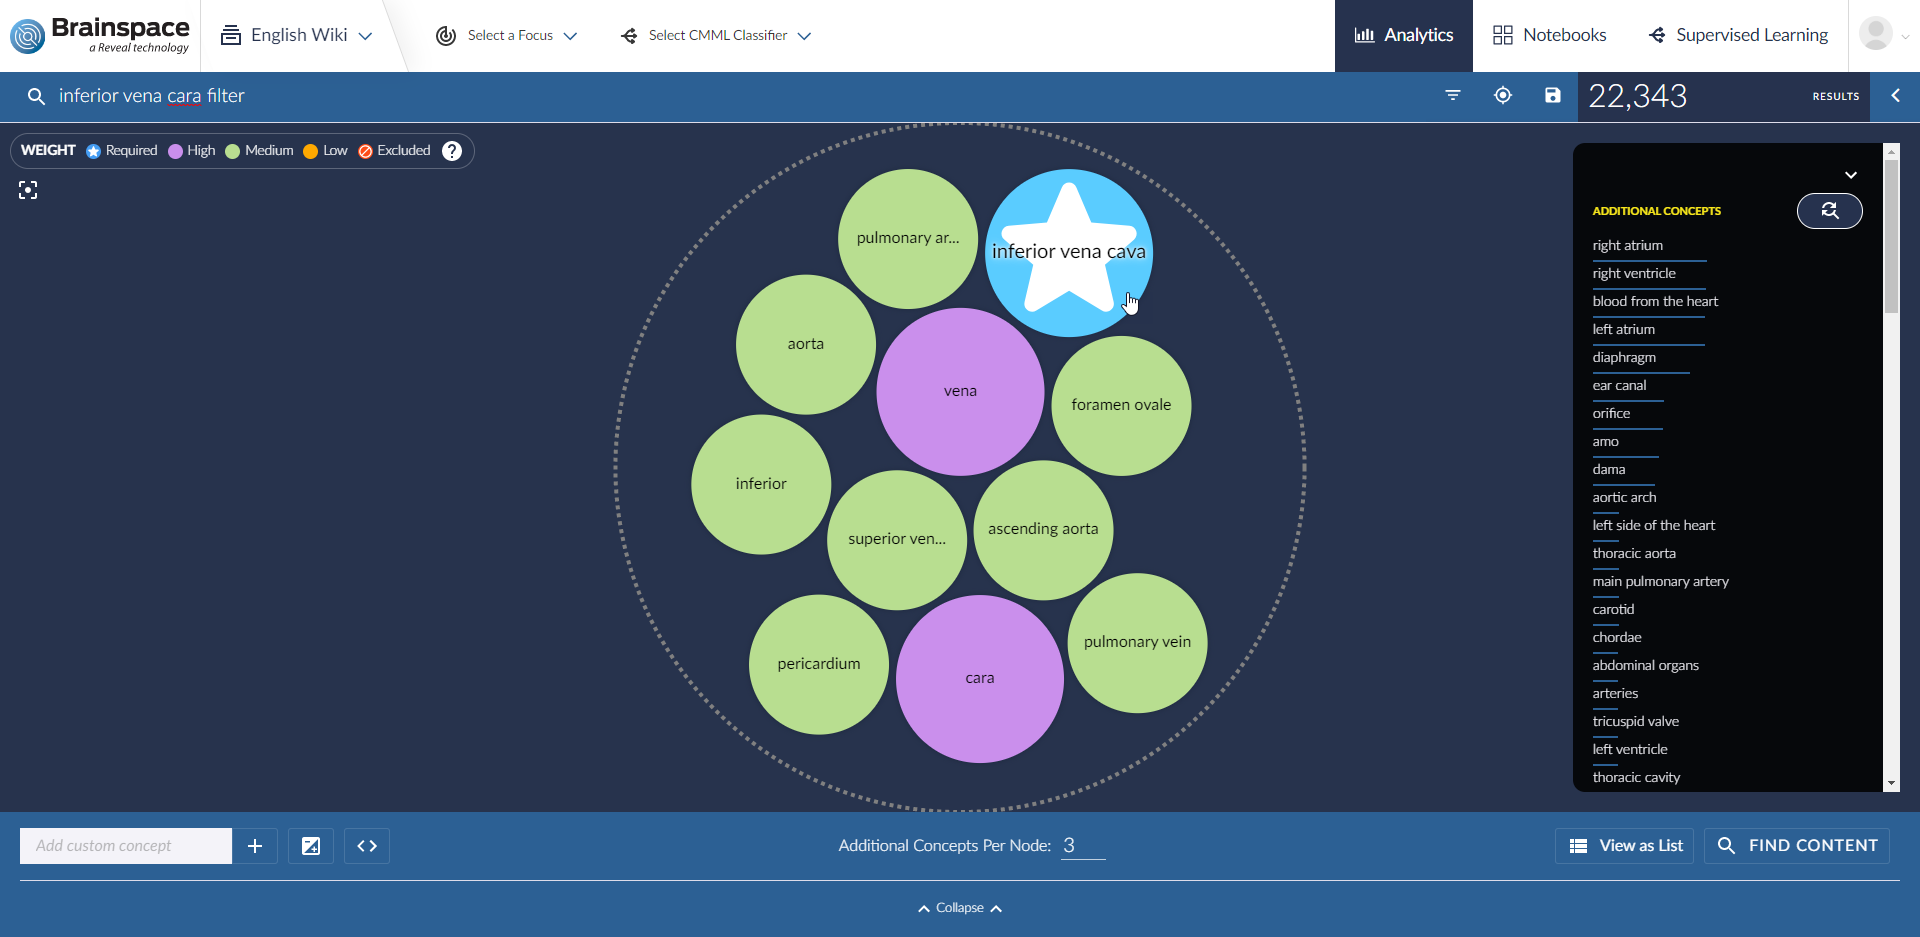Screen dimensions: 1920x937
Task: Open the code view brackets icon
Action: point(367,846)
